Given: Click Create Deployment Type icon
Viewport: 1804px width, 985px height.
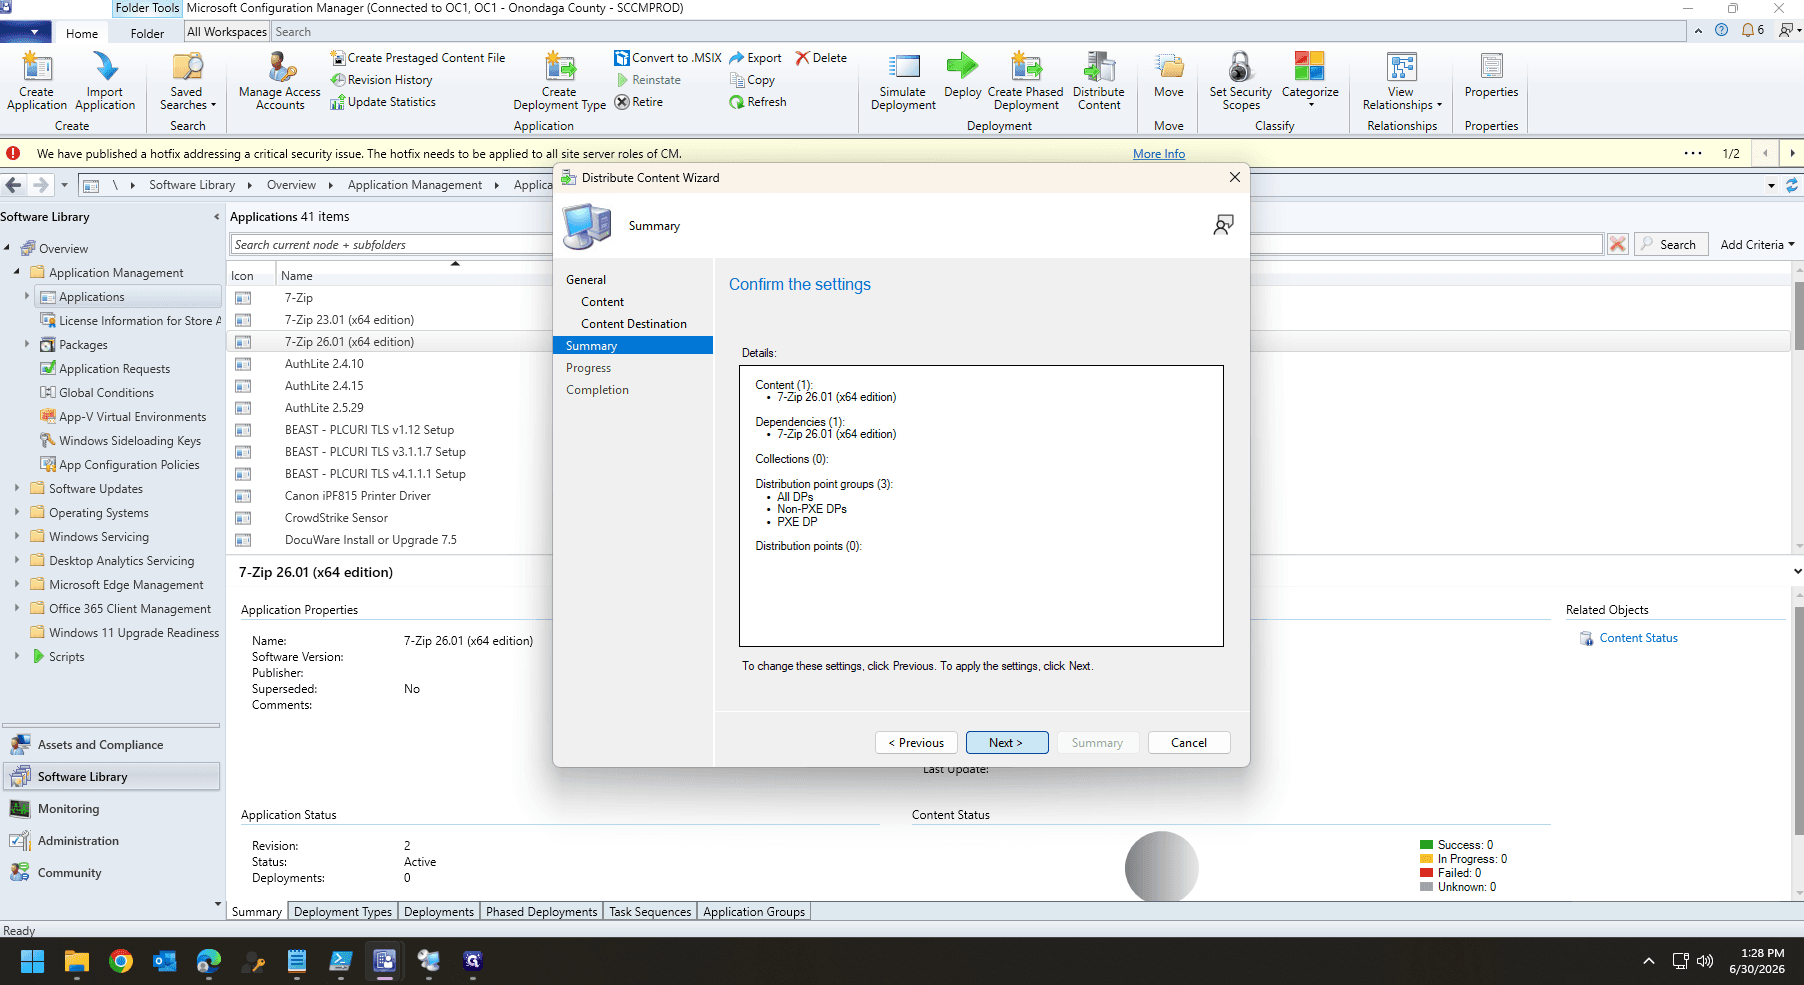Looking at the screenshot, I should [559, 81].
